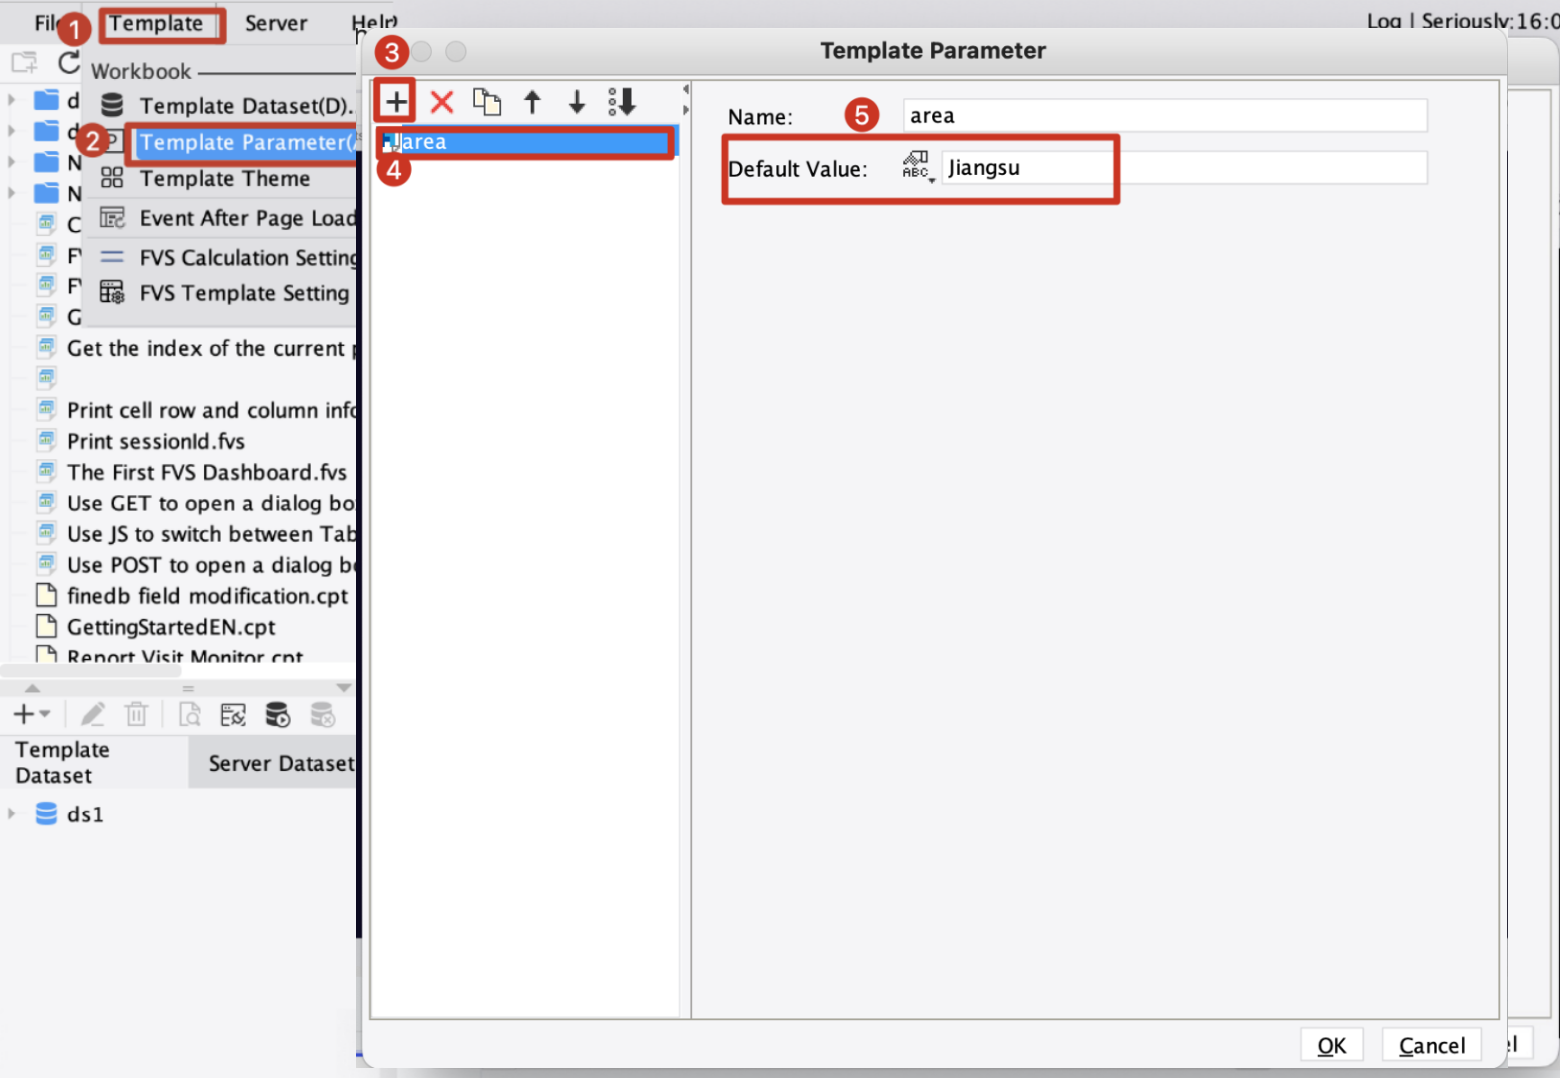Switch to the Server Dataset tab
Image resolution: width=1562 pixels, height=1080 pixels.
coord(281,762)
